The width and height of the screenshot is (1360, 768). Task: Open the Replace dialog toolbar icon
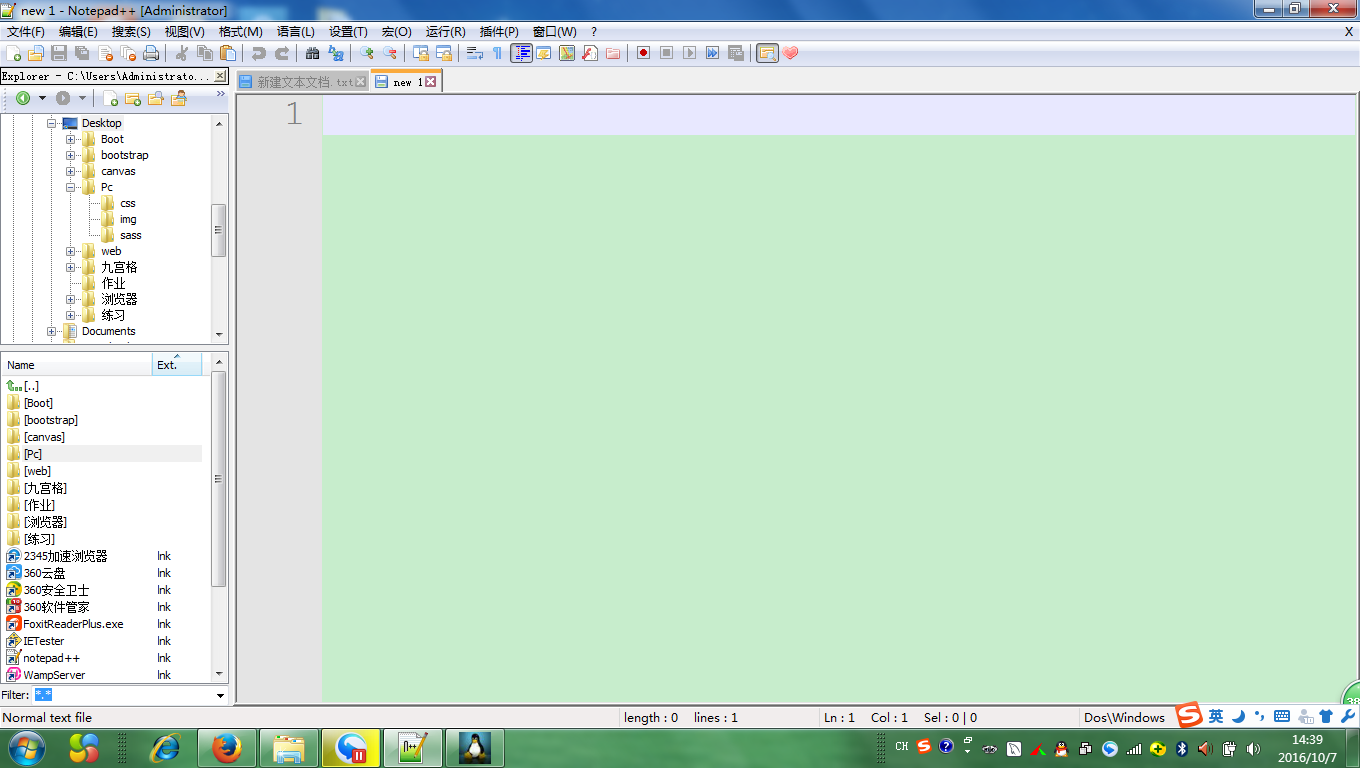click(x=336, y=53)
